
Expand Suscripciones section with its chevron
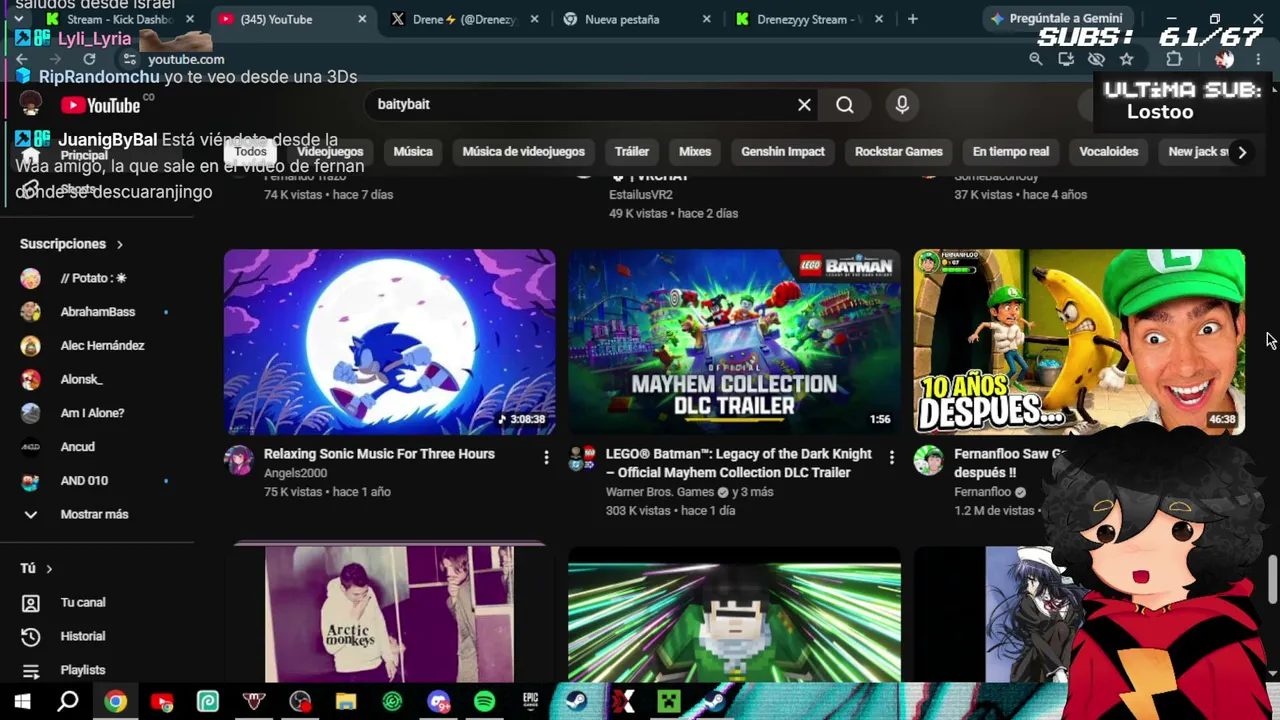coord(119,244)
